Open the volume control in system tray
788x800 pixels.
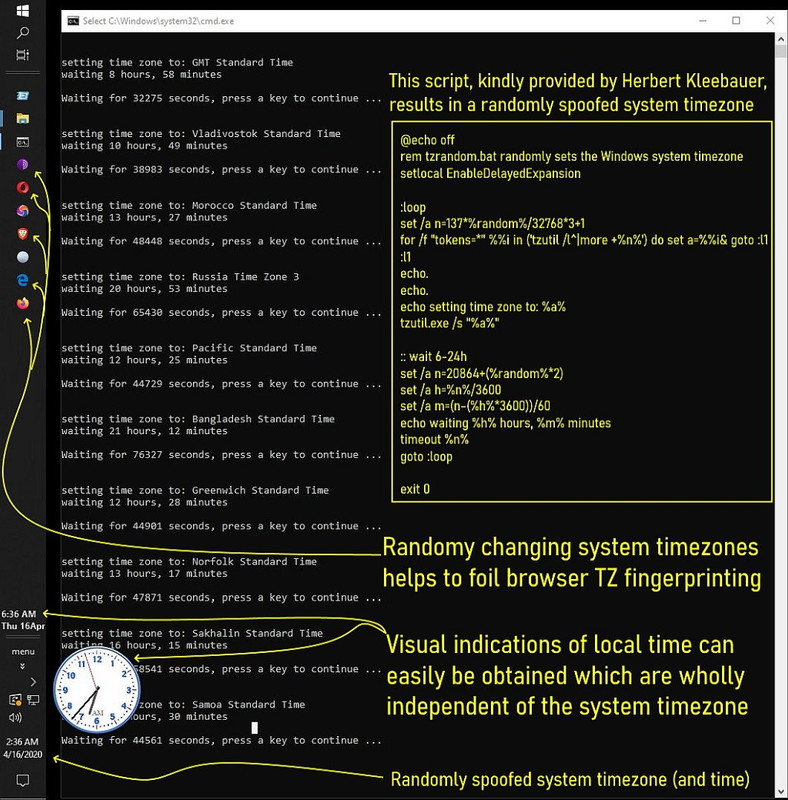pos(15,717)
